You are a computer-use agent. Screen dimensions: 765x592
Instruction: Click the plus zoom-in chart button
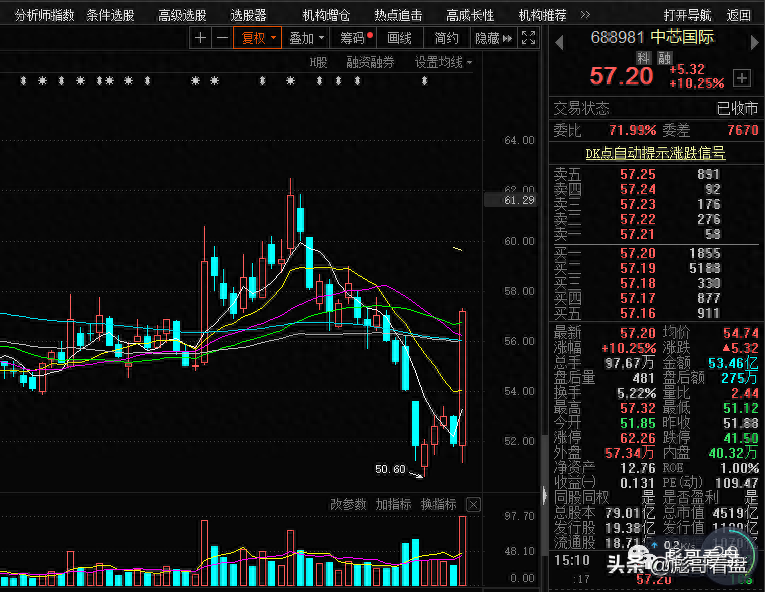click(x=200, y=38)
